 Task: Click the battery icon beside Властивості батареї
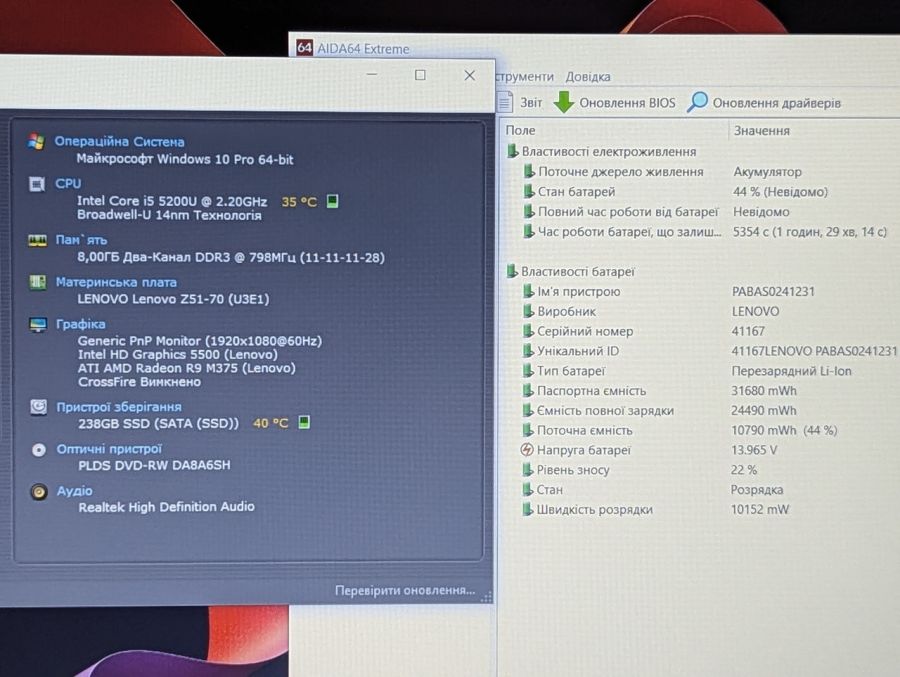pos(512,271)
